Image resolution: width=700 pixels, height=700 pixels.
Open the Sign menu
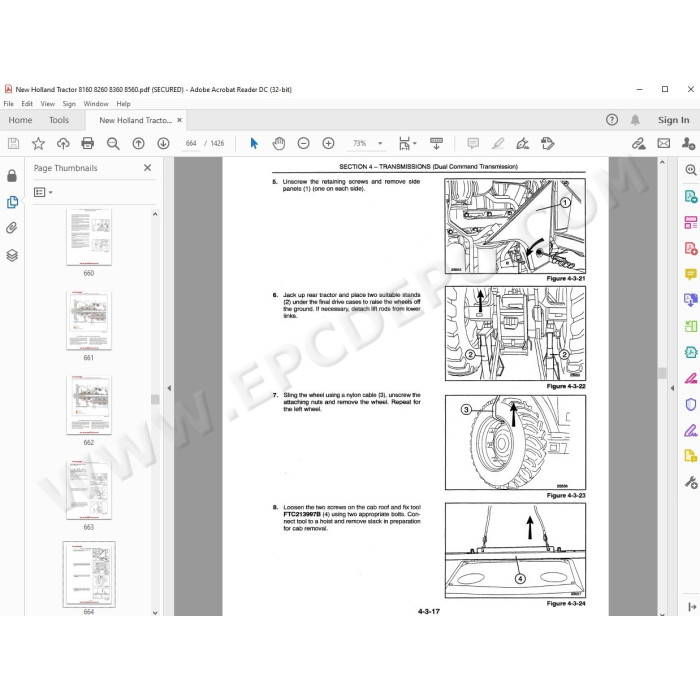69,104
